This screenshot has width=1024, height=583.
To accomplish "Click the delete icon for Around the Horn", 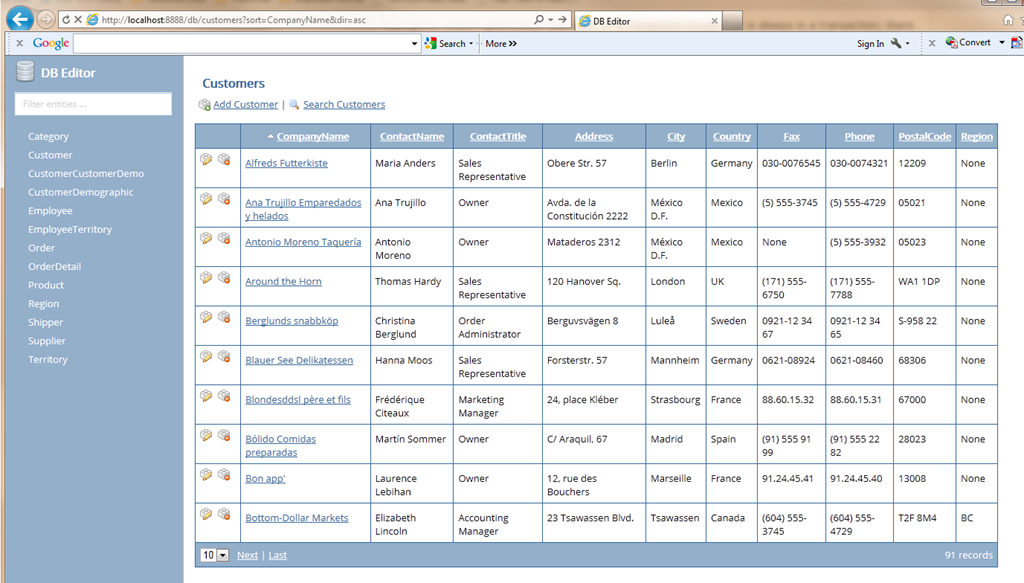I will [224, 277].
